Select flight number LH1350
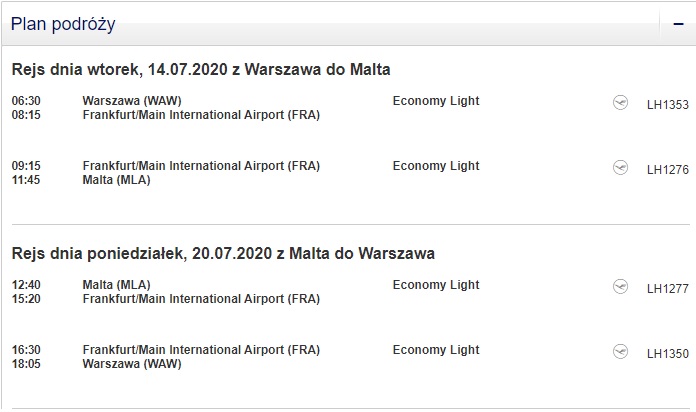 668,354
